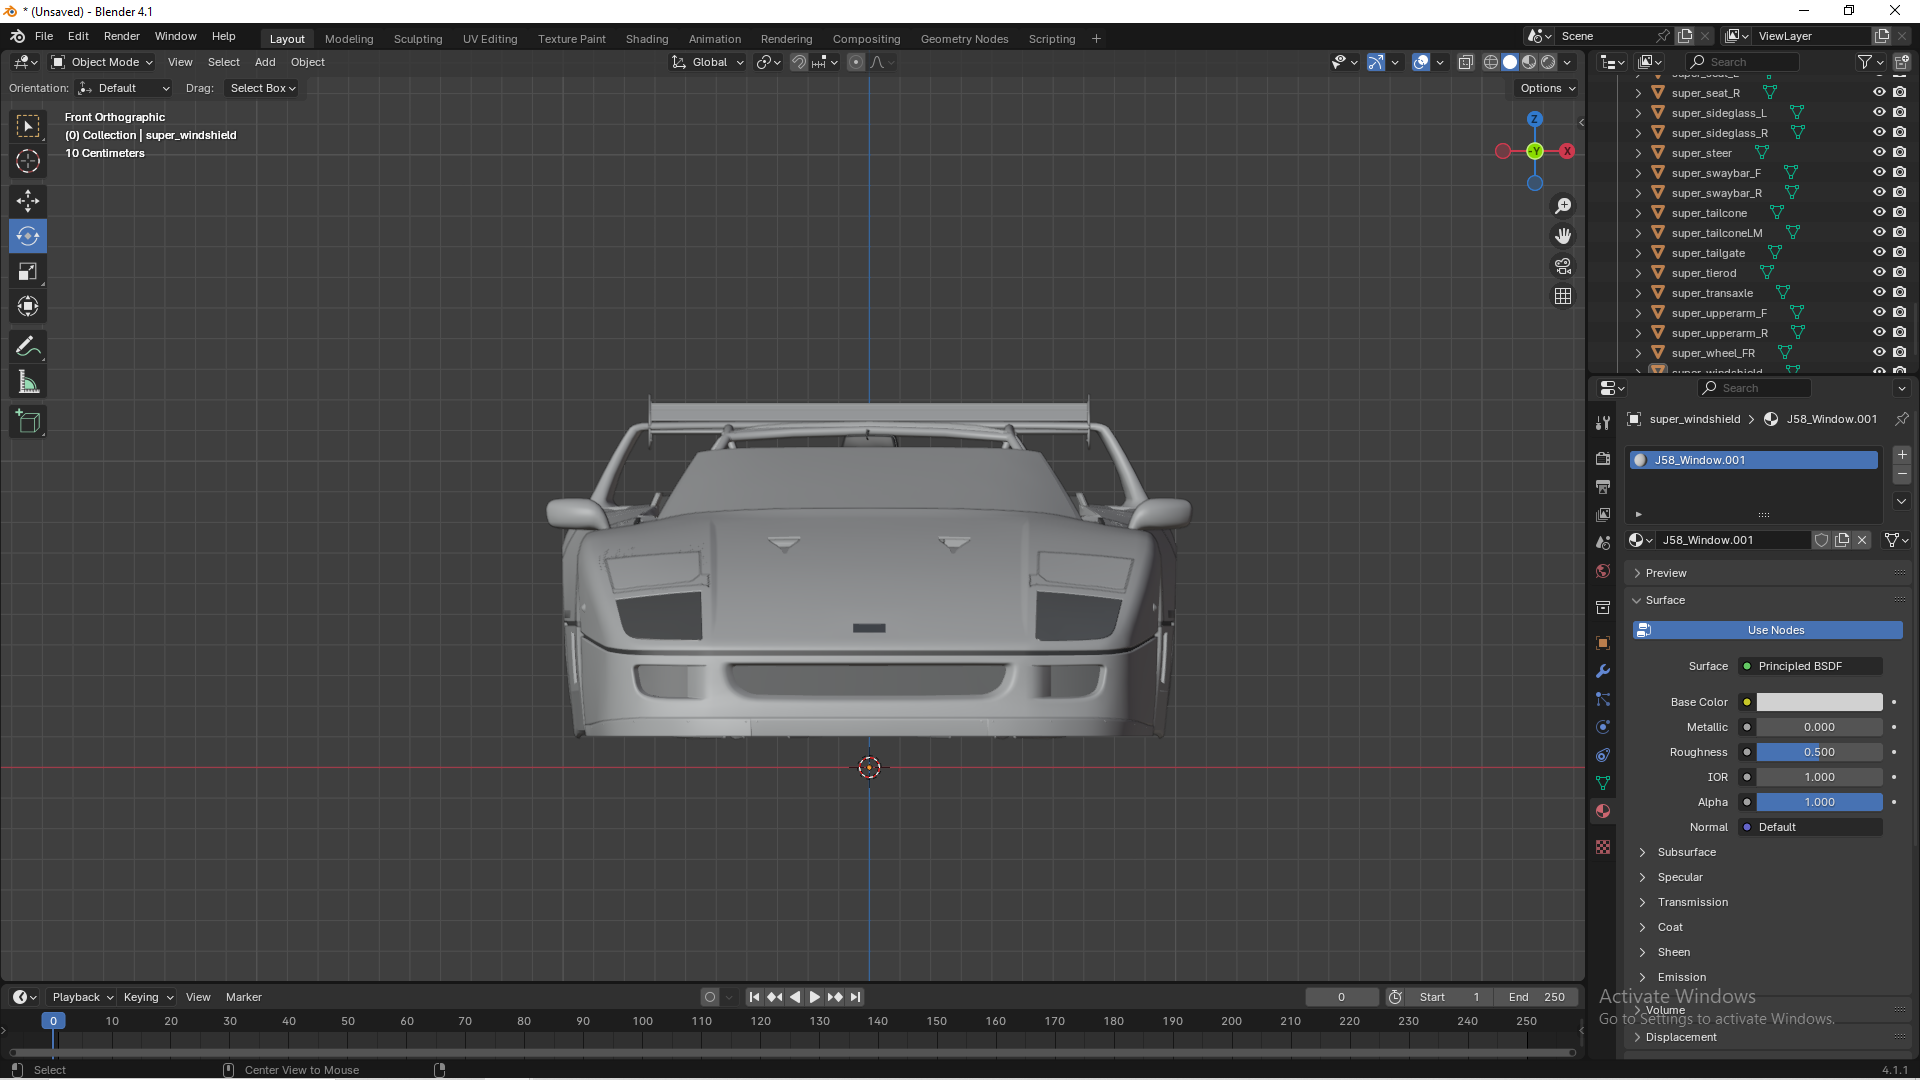The height and width of the screenshot is (1080, 1920).
Task: Open timeline Marker menu
Action: tap(244, 997)
